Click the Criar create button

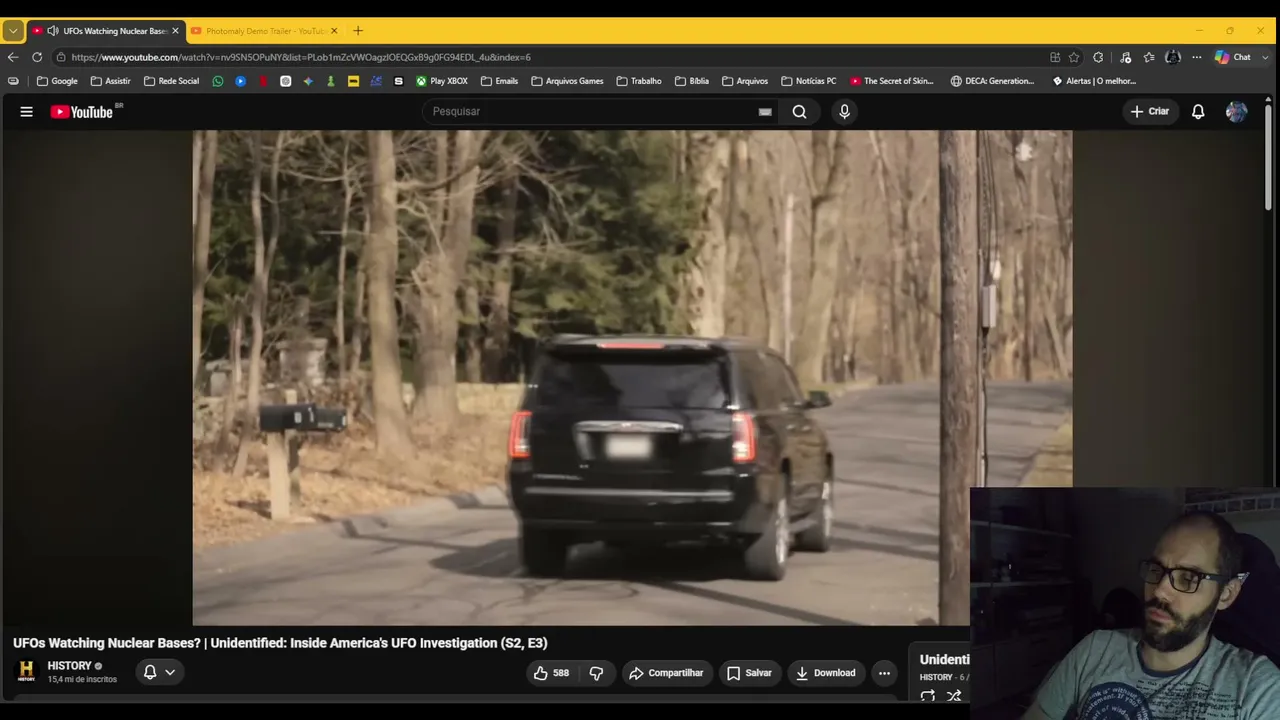pos(1150,112)
